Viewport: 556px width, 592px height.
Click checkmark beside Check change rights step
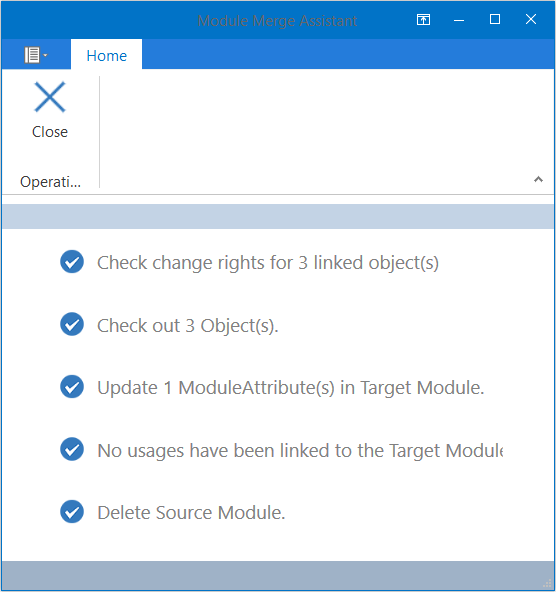tap(72, 262)
